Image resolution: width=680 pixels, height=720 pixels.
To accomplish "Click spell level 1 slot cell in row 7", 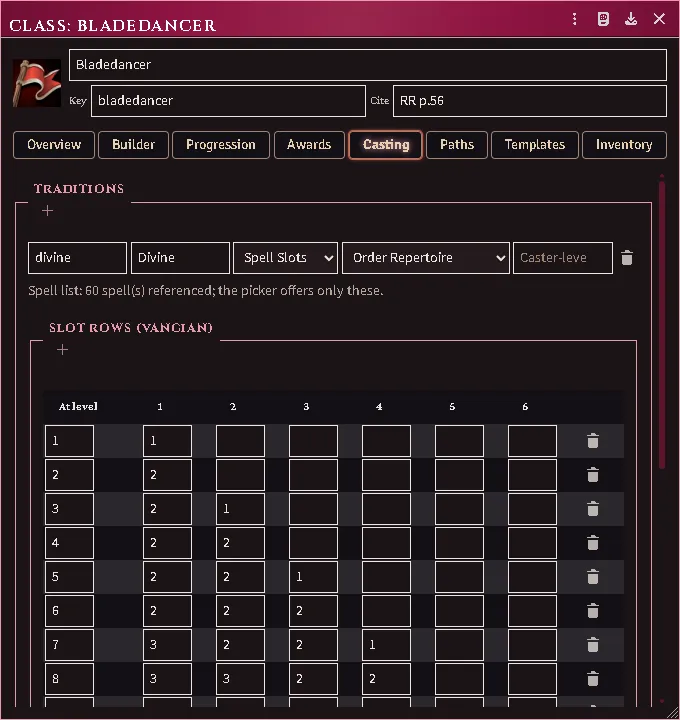I will click(167, 645).
